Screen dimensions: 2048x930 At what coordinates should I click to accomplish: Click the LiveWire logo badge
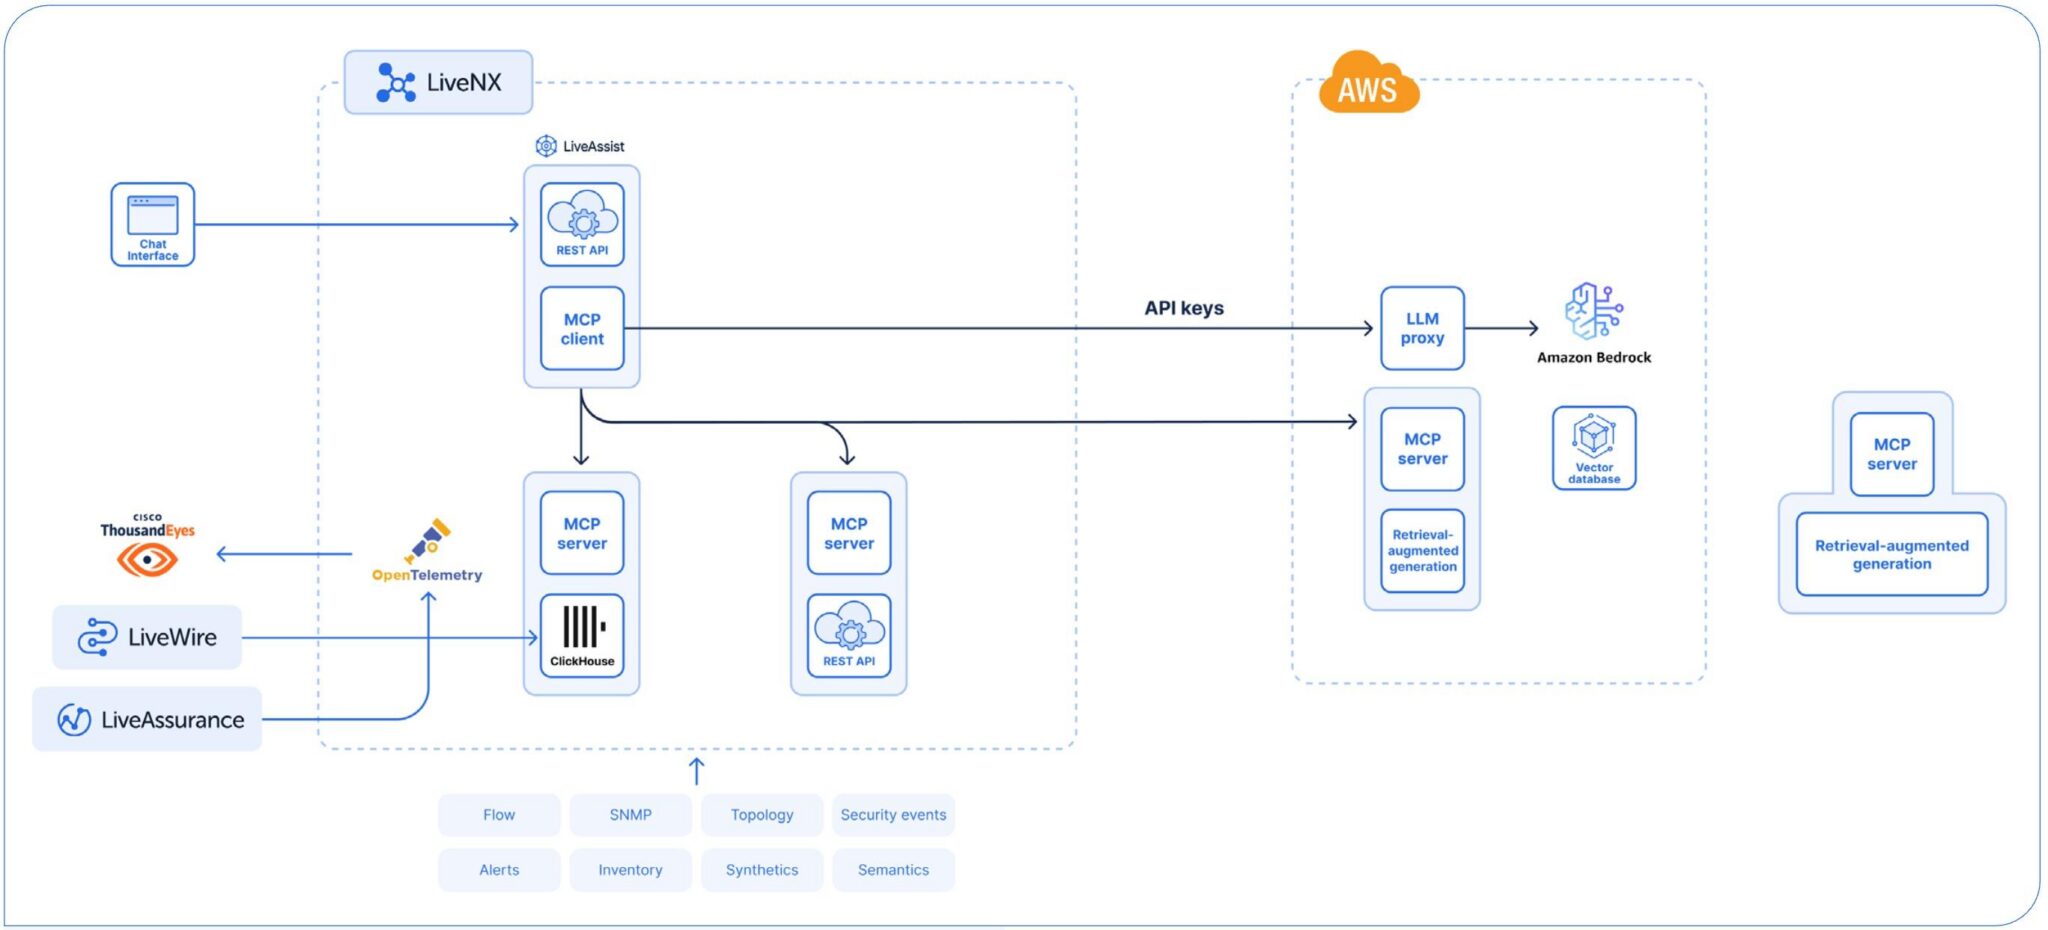pyautogui.click(x=147, y=637)
